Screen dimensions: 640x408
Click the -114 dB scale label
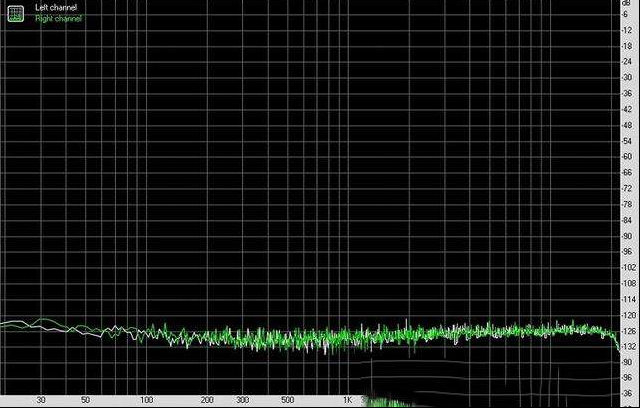(629, 299)
